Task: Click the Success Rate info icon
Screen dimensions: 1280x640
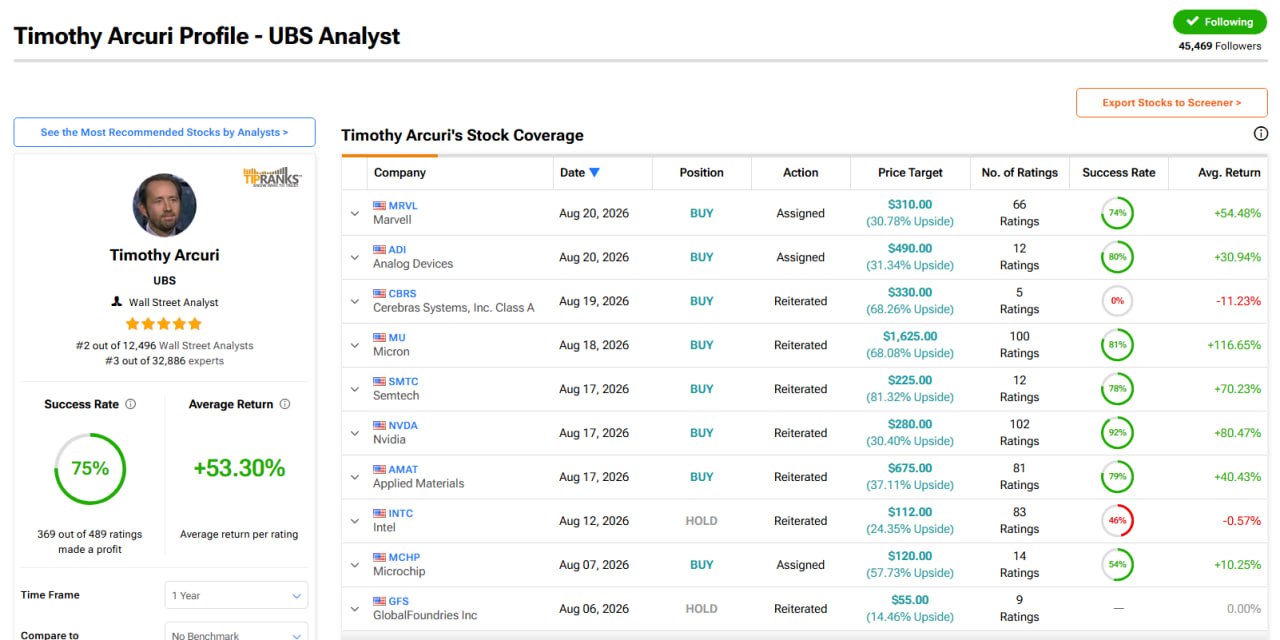Action: pos(131,404)
